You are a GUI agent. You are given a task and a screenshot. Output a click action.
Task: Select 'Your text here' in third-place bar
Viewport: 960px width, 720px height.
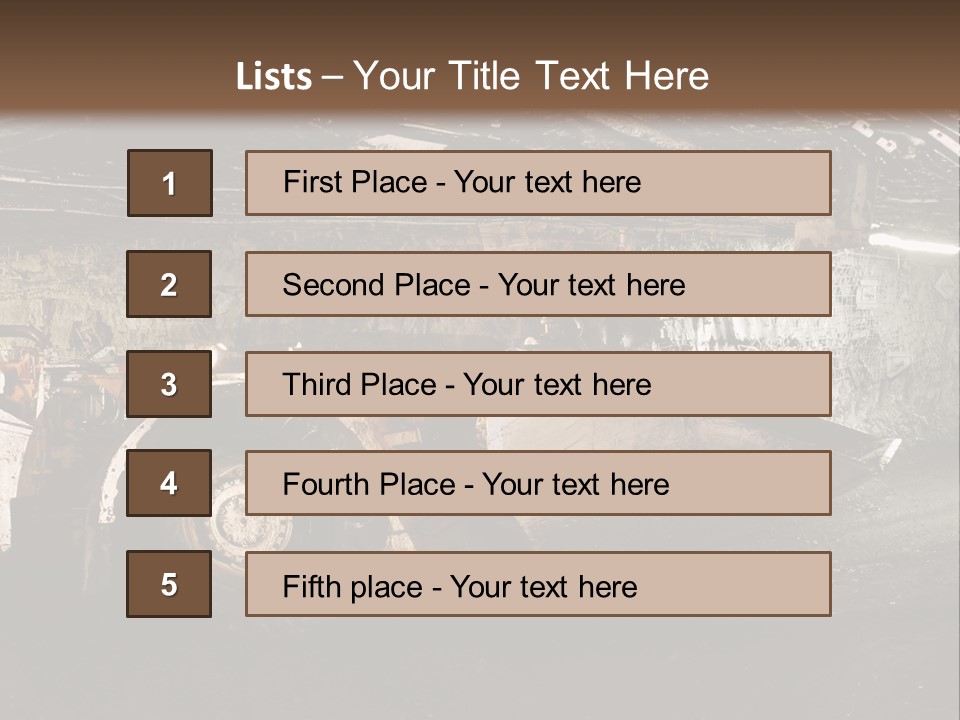click(557, 385)
